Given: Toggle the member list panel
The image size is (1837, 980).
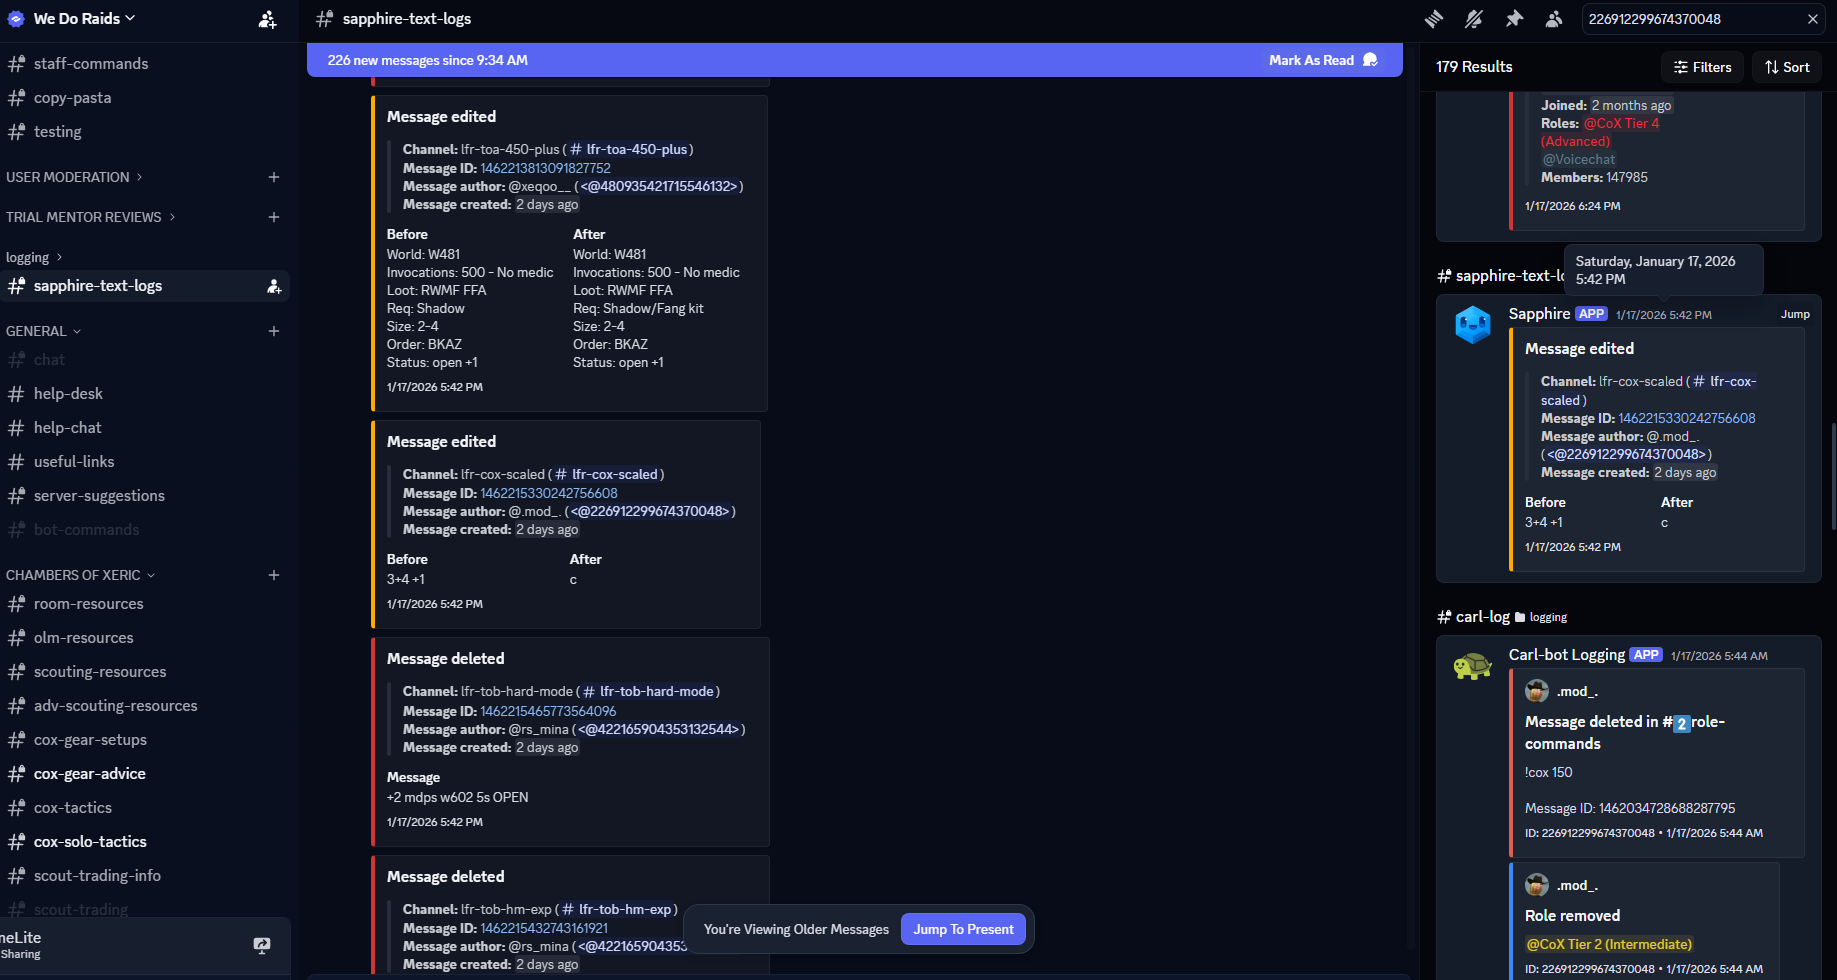Looking at the screenshot, I should 1554,19.
